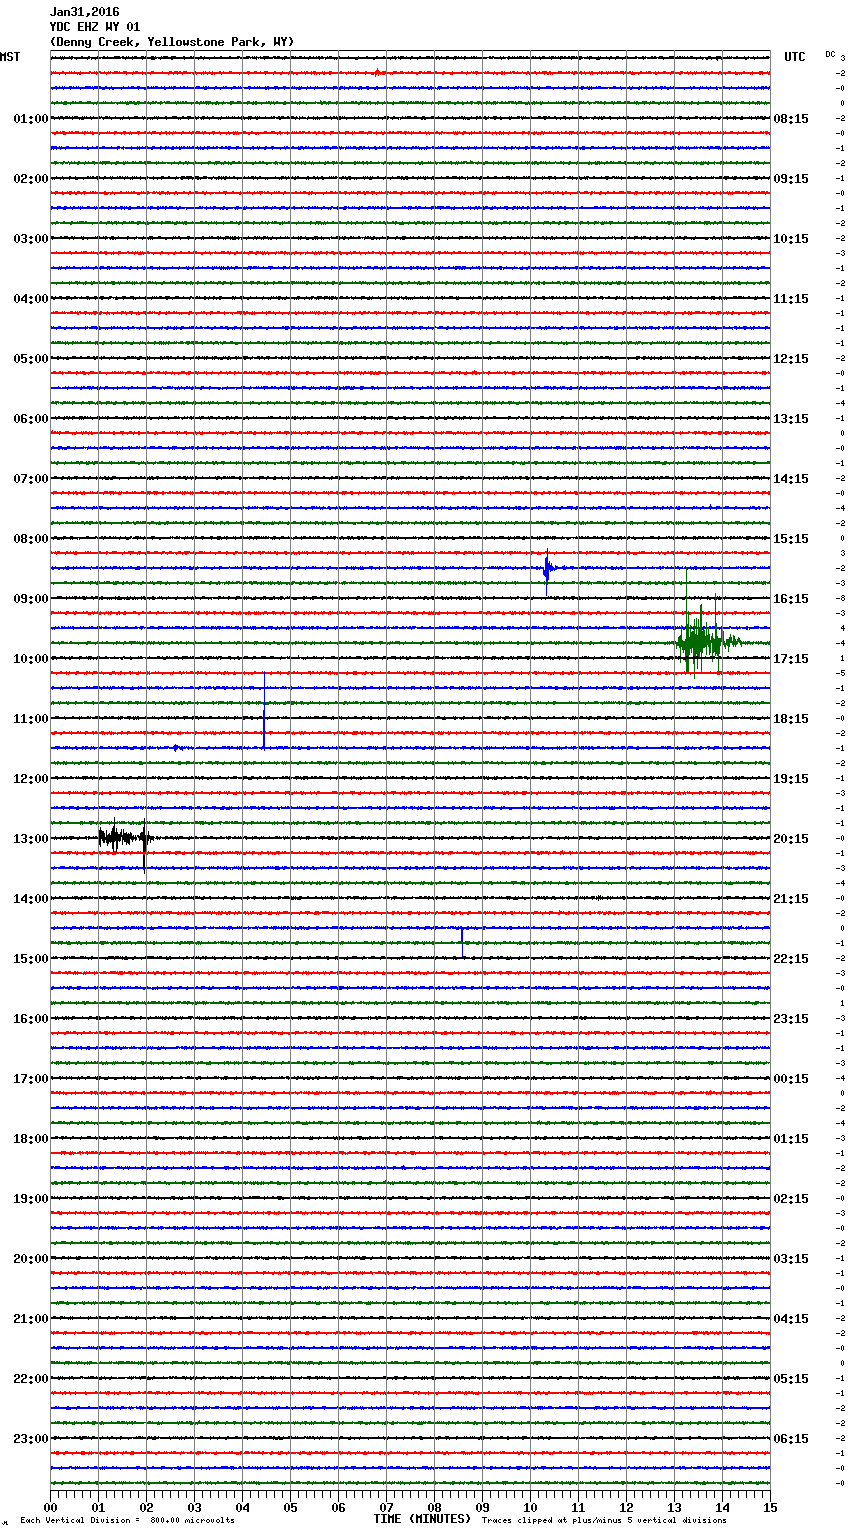Click the '00' minute tick label
850x1534 pixels.
[50, 1508]
